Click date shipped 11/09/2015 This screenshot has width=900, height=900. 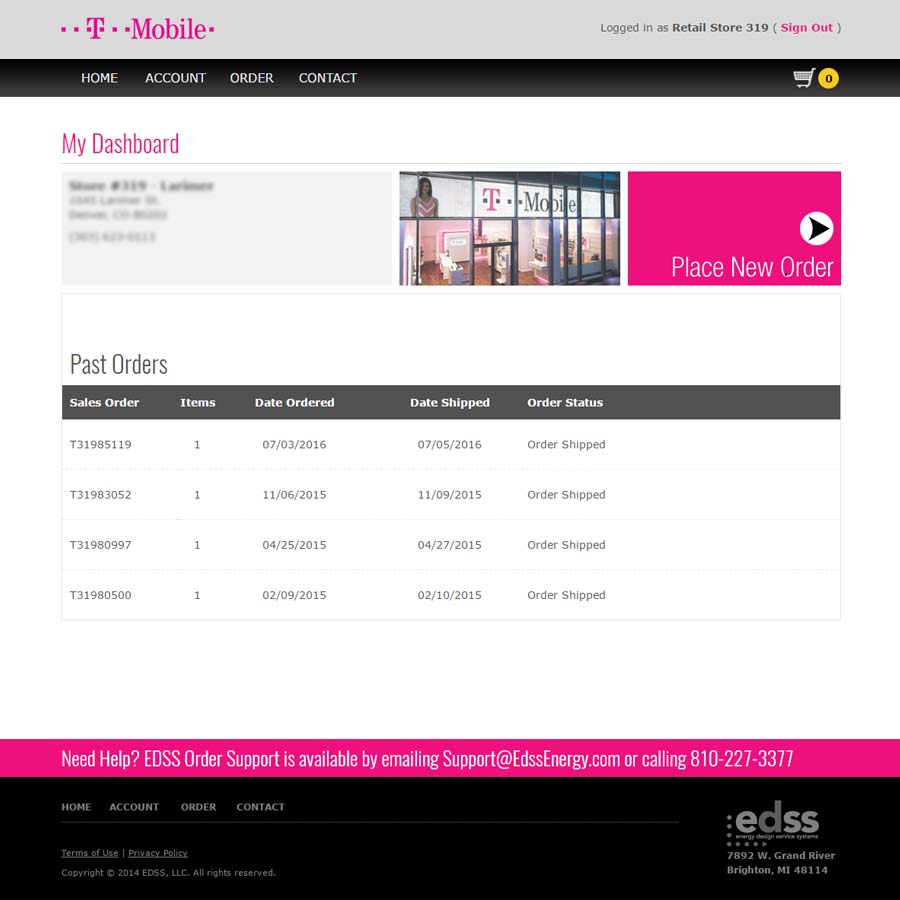(449, 495)
